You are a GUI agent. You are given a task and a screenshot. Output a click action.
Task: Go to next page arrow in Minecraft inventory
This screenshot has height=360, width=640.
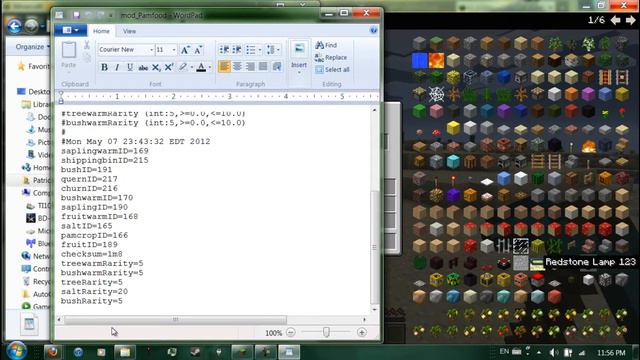point(631,20)
